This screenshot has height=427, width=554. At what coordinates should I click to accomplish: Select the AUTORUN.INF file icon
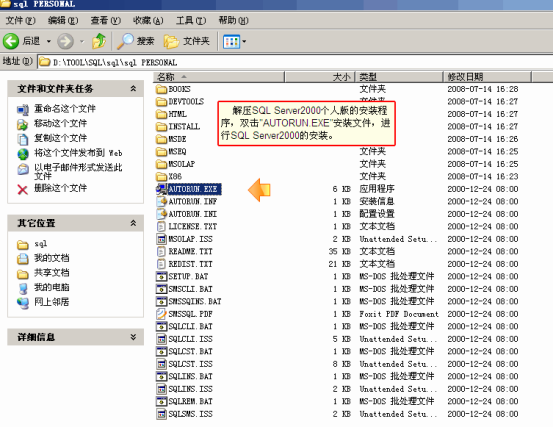pos(161,202)
